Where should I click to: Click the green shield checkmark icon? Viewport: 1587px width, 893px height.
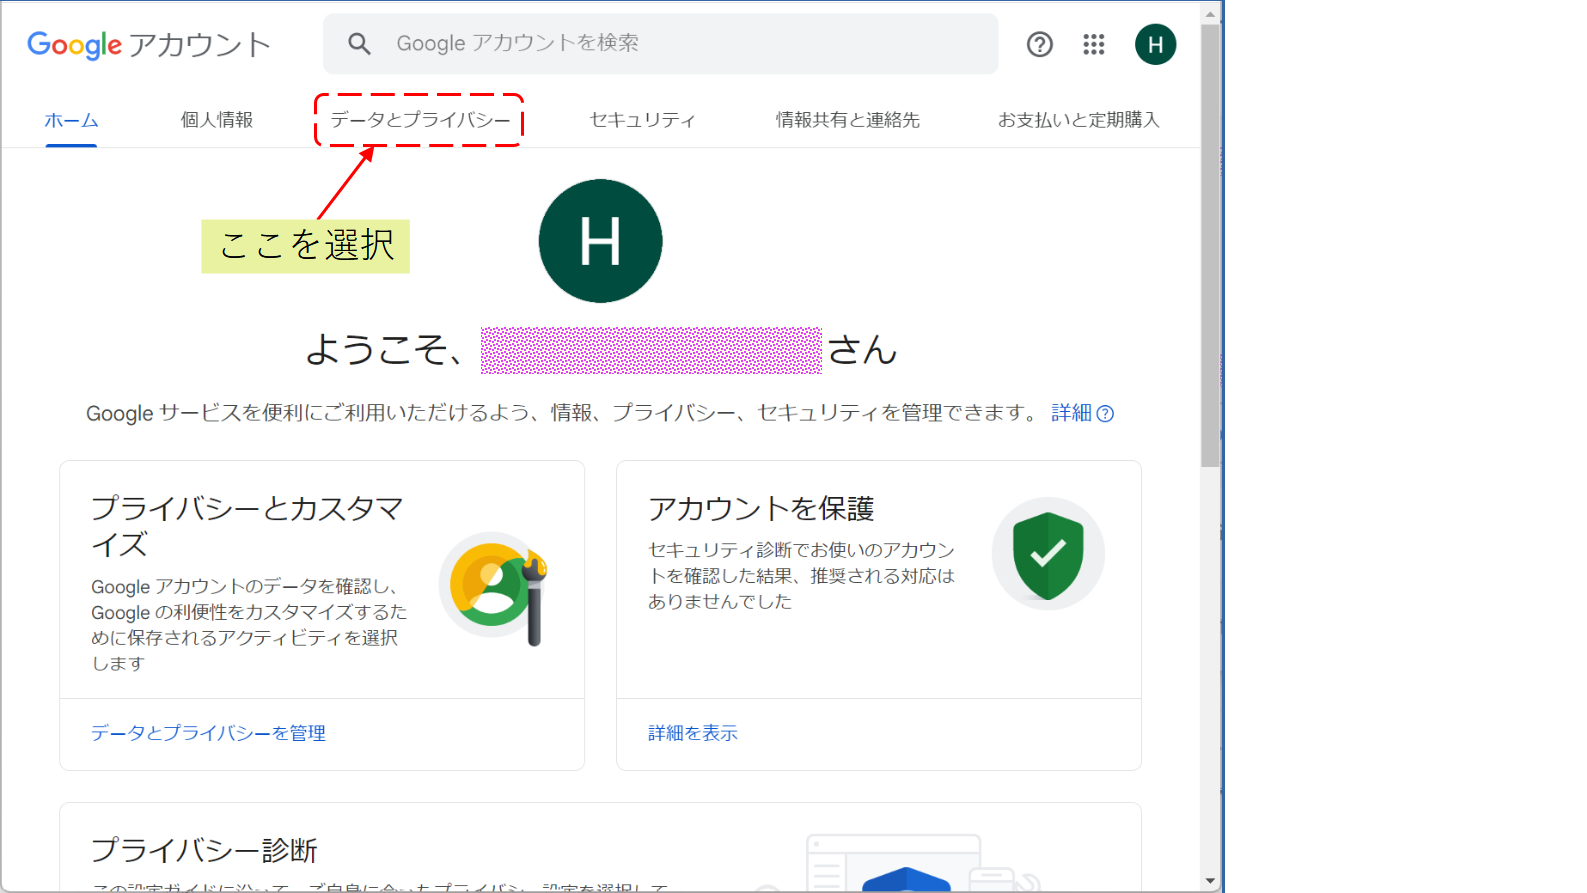tap(1048, 554)
